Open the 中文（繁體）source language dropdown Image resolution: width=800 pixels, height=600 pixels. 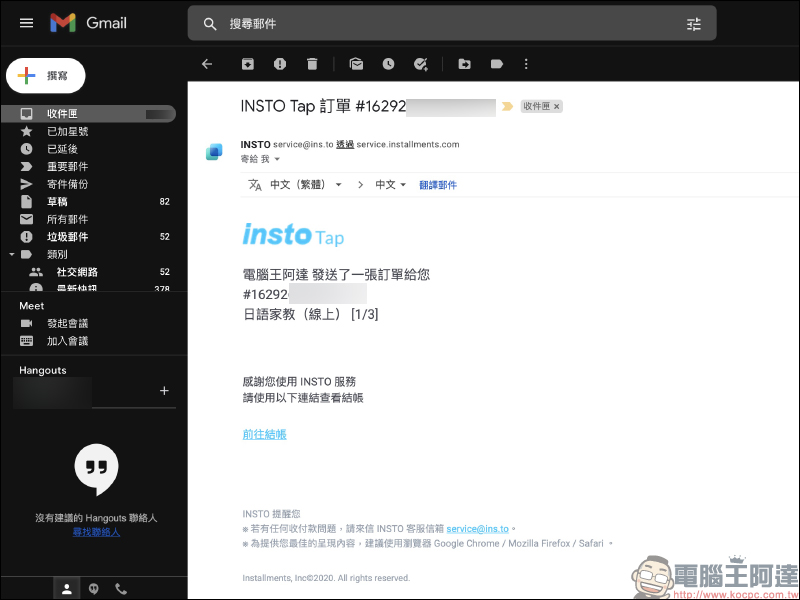coord(338,185)
